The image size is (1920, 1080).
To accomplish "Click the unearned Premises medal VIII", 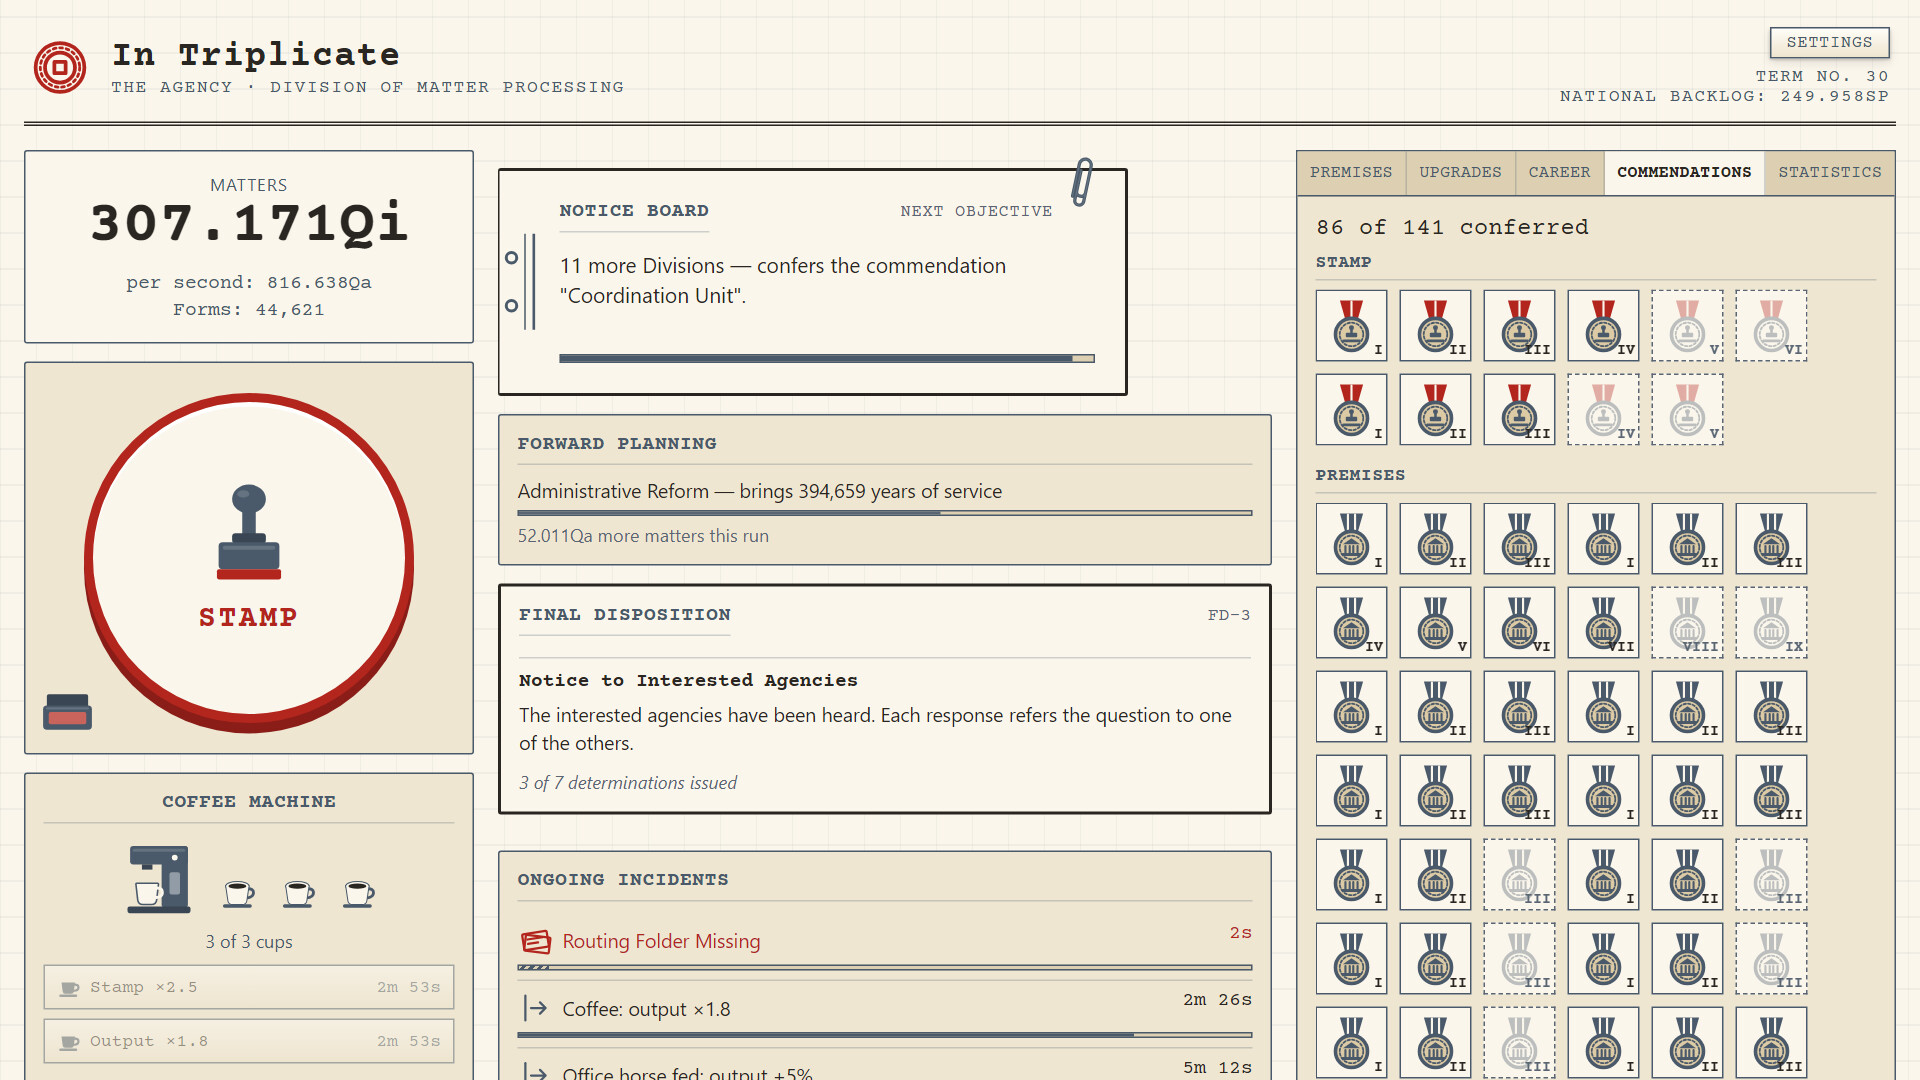I will [1687, 622].
